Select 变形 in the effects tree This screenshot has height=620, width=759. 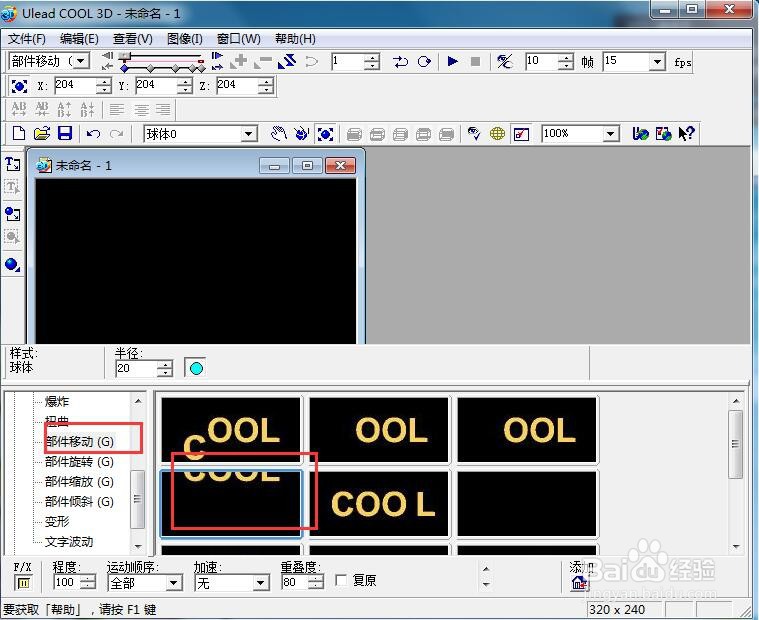tap(57, 522)
